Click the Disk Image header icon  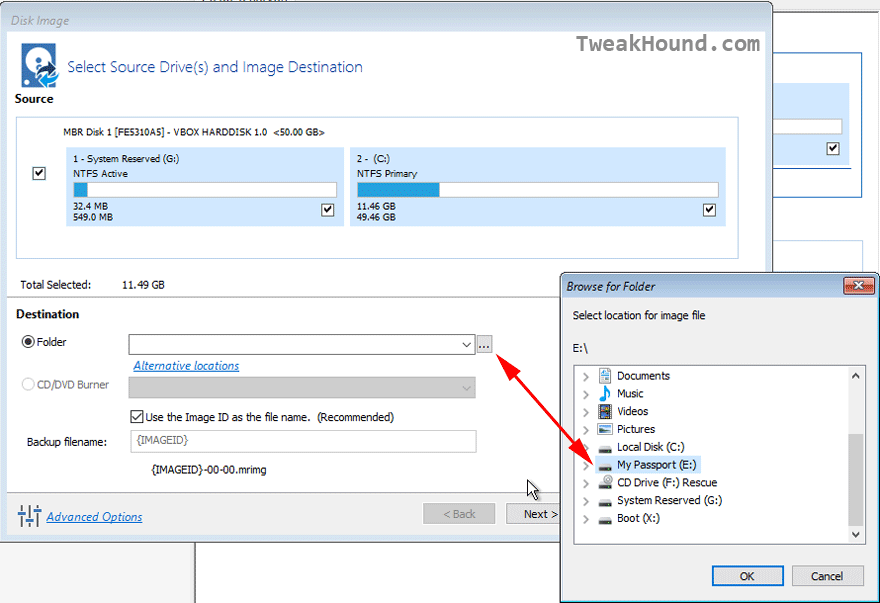pyautogui.click(x=39, y=65)
